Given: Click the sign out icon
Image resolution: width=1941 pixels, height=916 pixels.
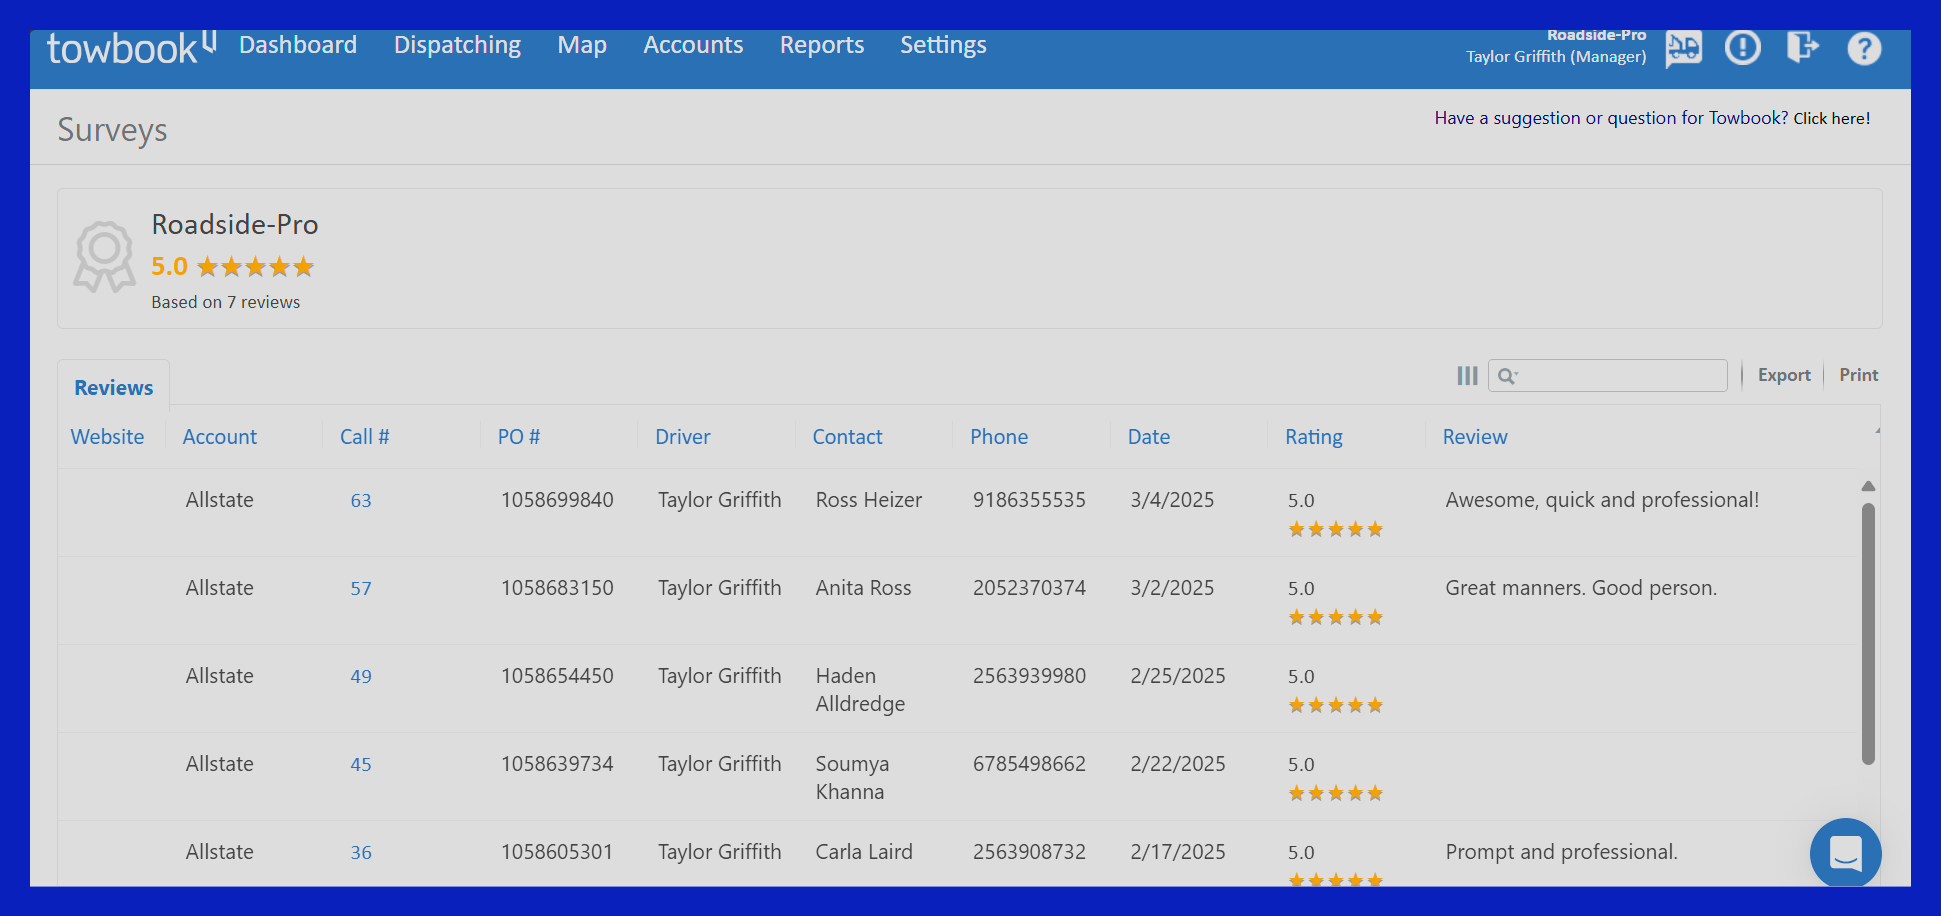Looking at the screenshot, I should pyautogui.click(x=1802, y=47).
